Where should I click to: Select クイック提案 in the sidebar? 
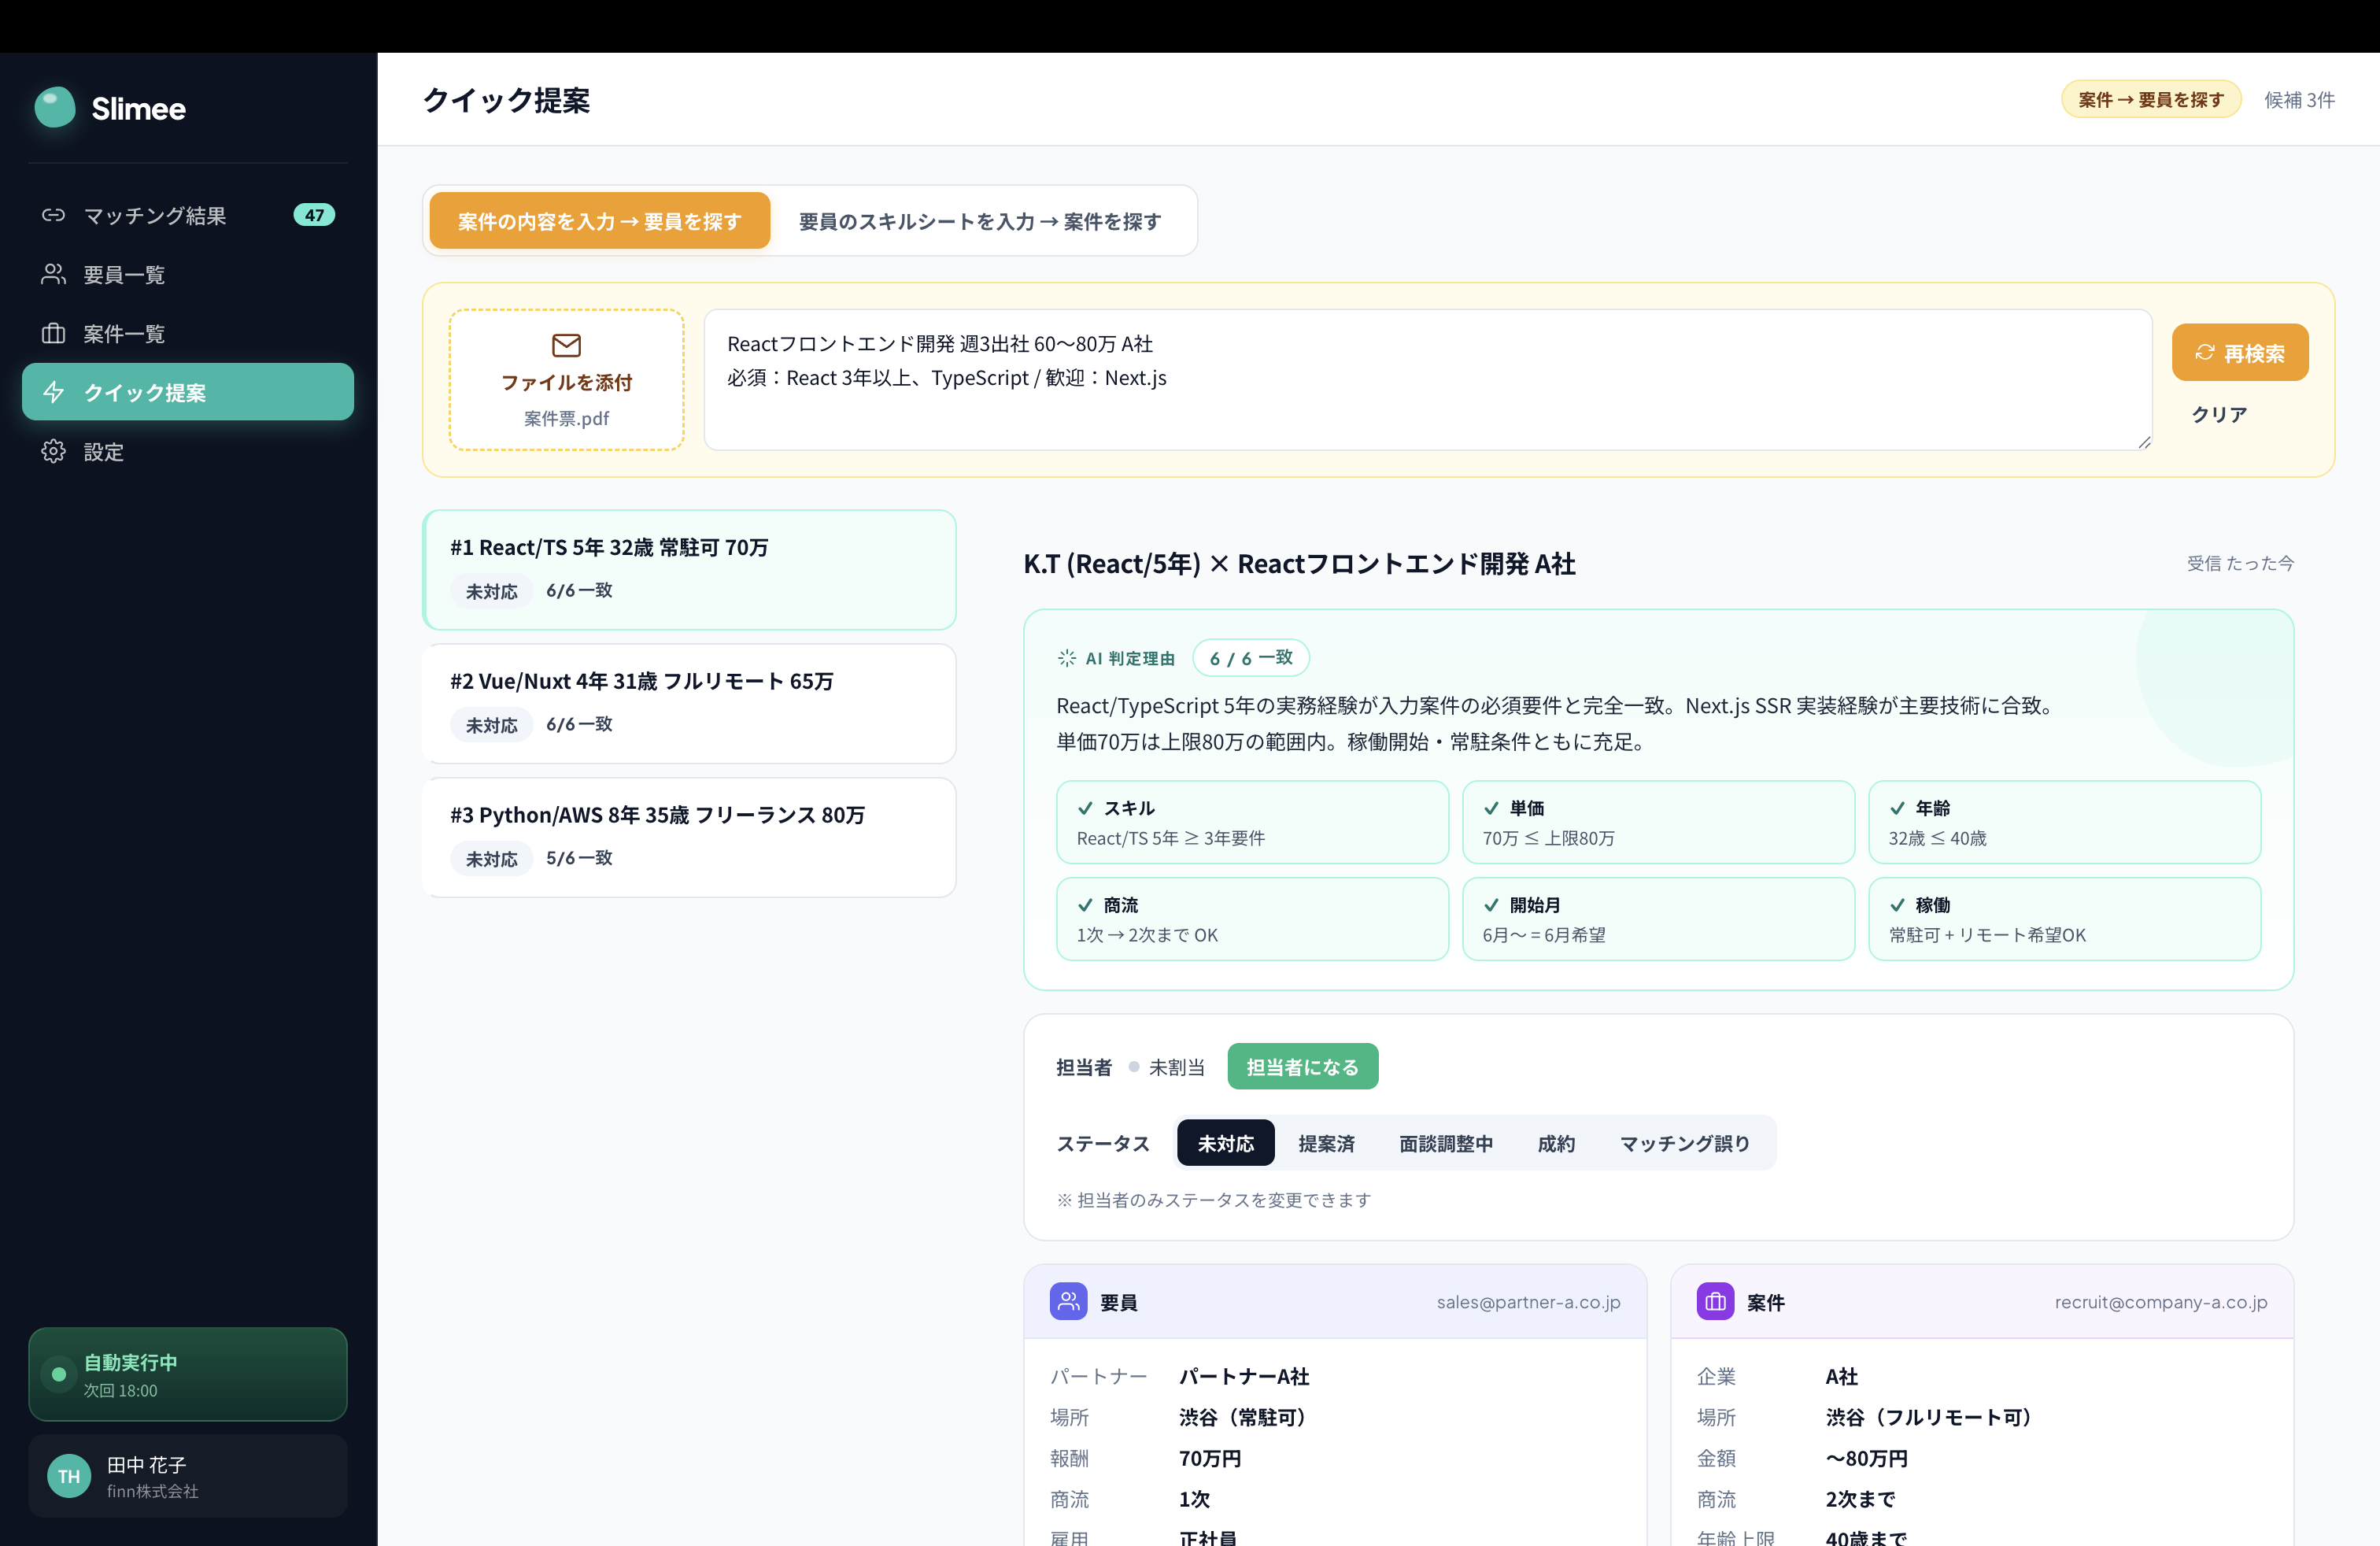[188, 392]
